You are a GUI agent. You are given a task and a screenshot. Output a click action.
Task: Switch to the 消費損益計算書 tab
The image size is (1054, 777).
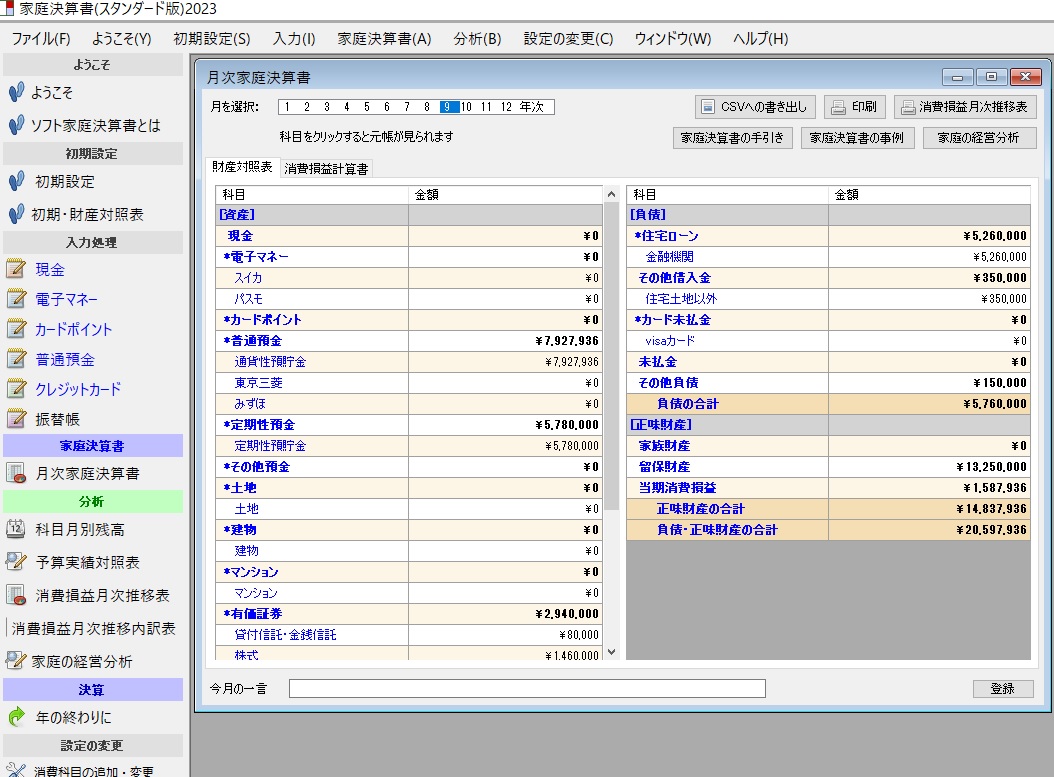coord(326,169)
